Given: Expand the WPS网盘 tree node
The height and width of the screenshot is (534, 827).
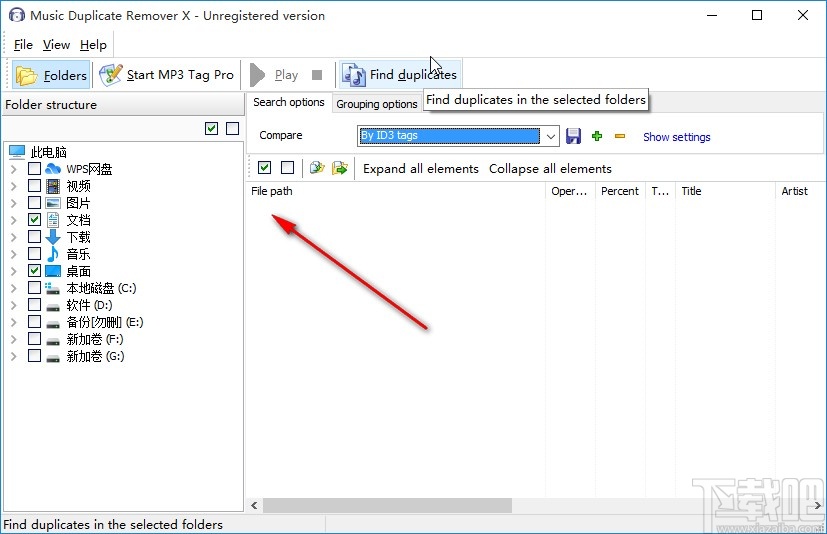Looking at the screenshot, I should pyautogui.click(x=14, y=169).
